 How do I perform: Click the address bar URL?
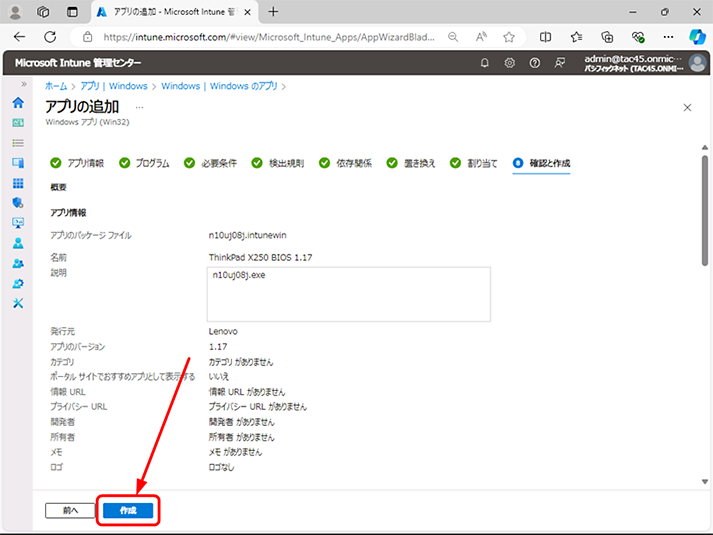tap(269, 37)
